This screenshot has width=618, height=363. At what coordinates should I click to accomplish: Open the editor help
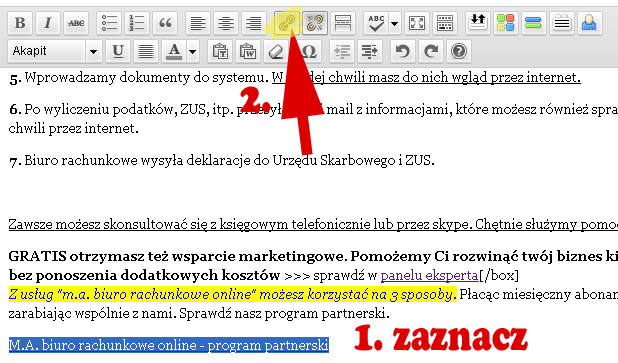(459, 51)
